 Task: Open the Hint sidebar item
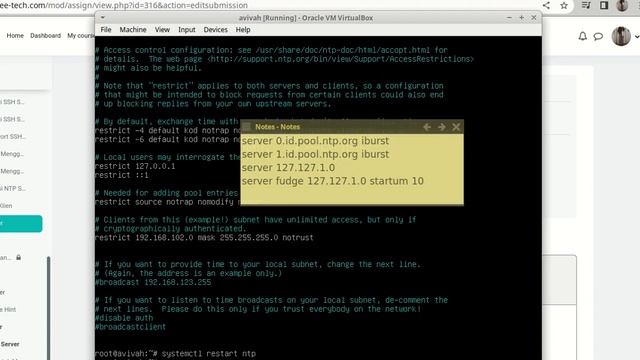pos(8,309)
